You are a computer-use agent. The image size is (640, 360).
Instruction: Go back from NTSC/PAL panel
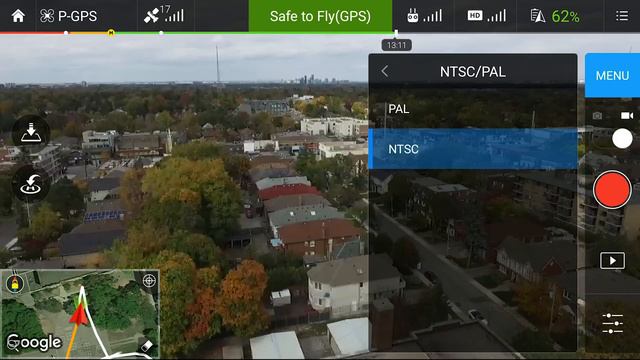(384, 71)
